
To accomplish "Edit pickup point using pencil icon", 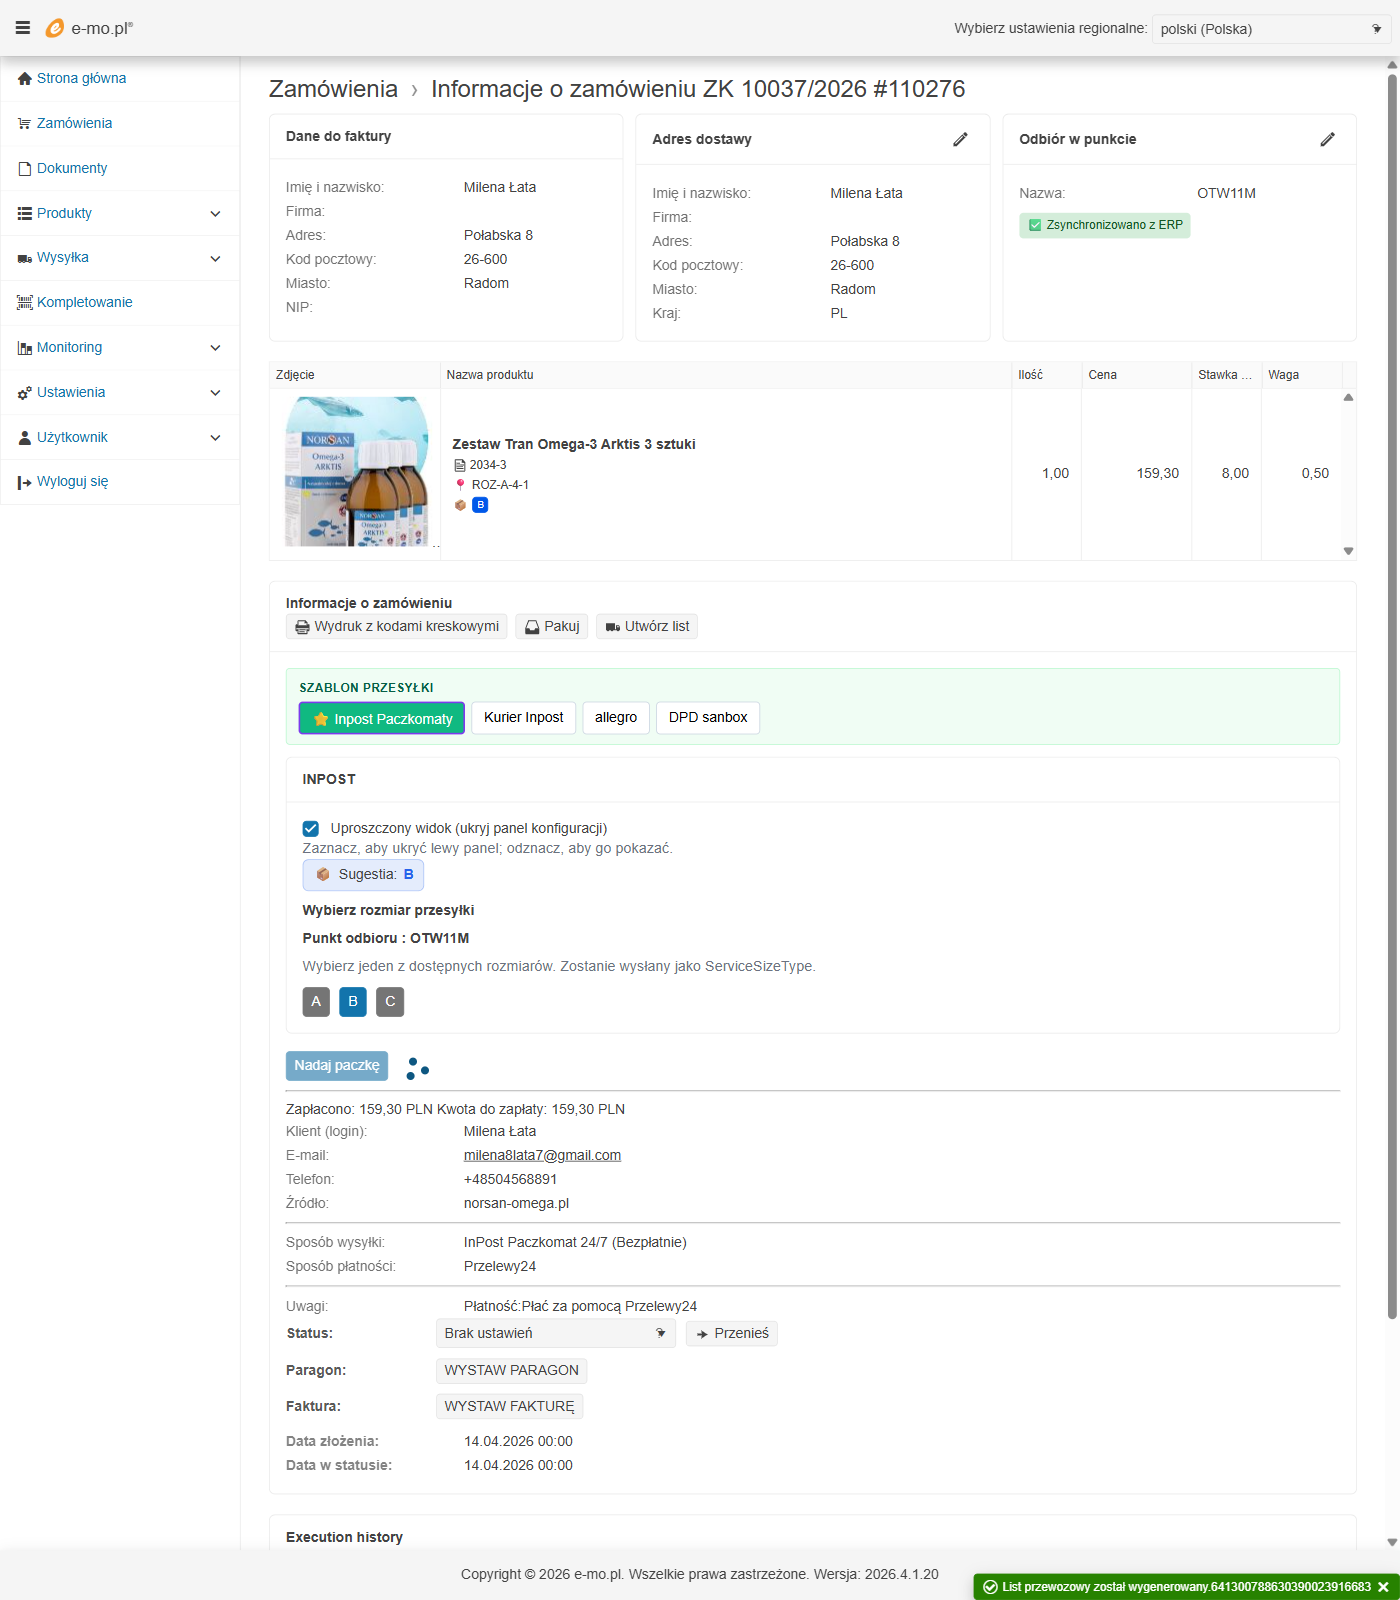I will (x=1327, y=139).
